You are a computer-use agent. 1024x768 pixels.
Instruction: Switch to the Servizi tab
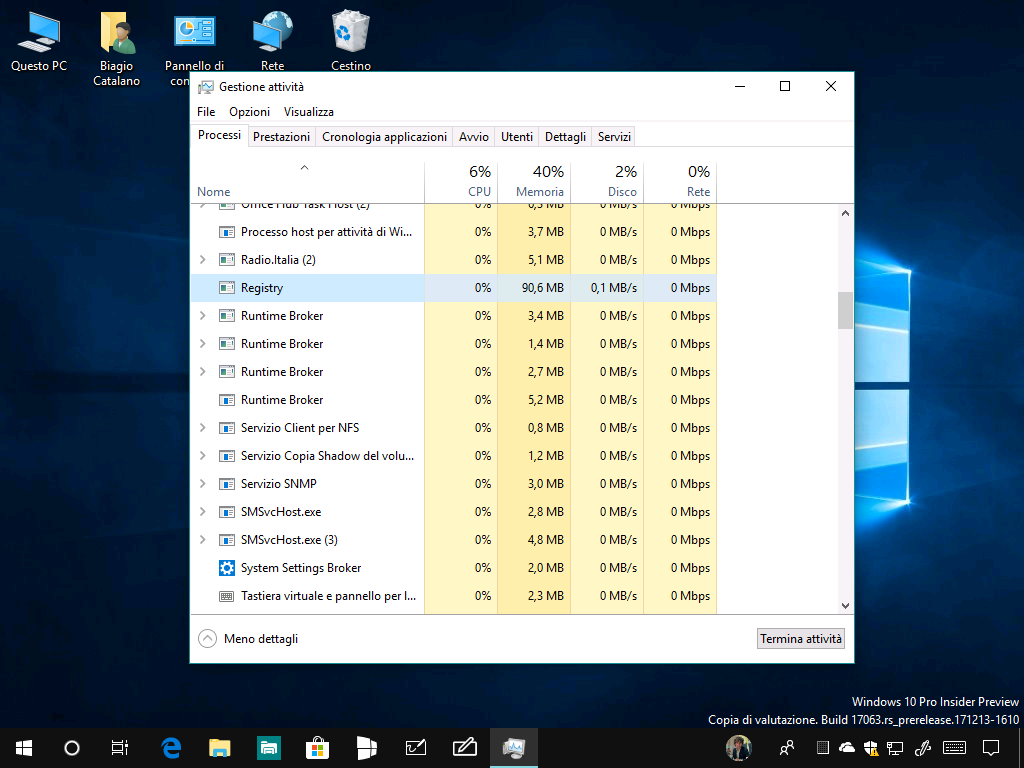615,137
